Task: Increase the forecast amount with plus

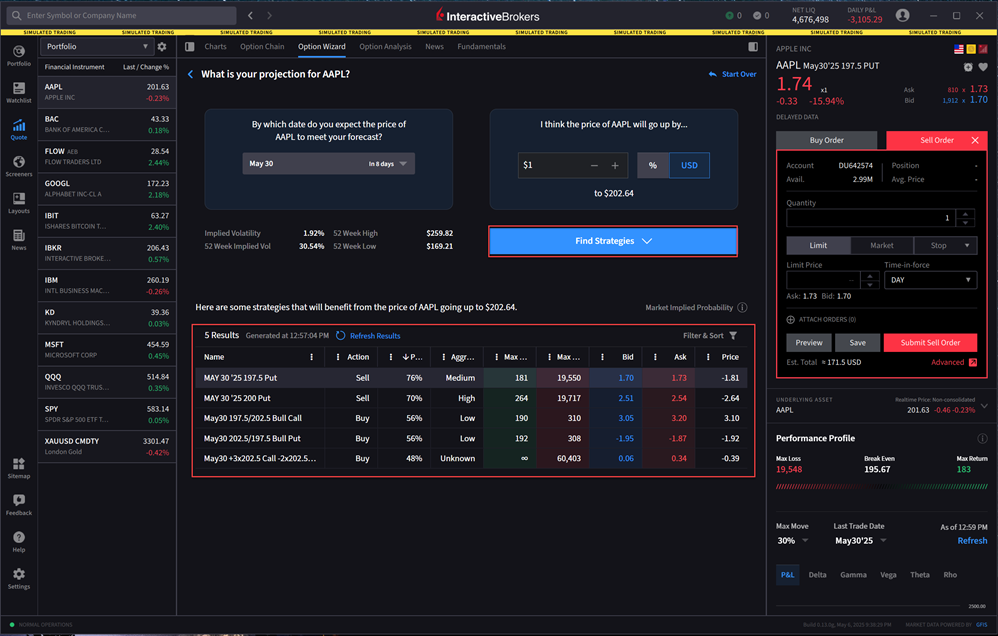Action: click(615, 166)
